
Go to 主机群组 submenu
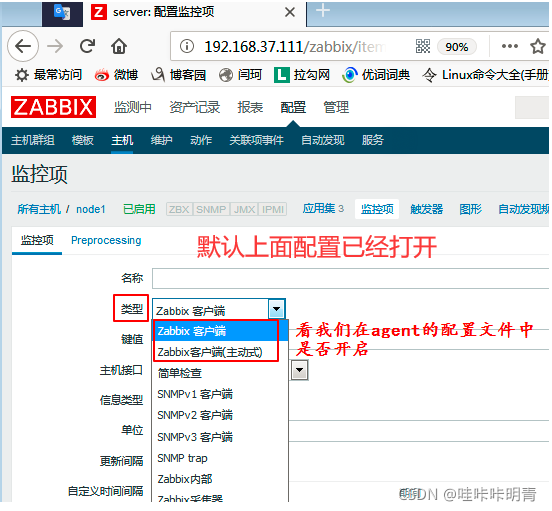(33, 140)
